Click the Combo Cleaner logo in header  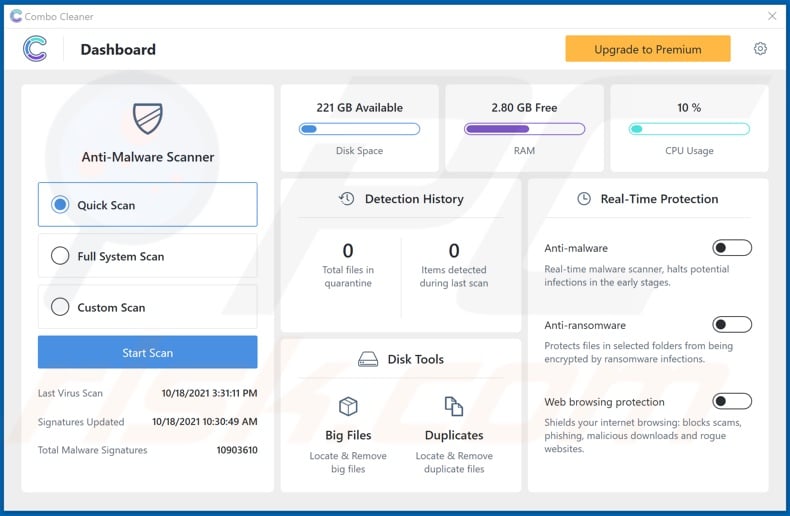click(x=35, y=49)
